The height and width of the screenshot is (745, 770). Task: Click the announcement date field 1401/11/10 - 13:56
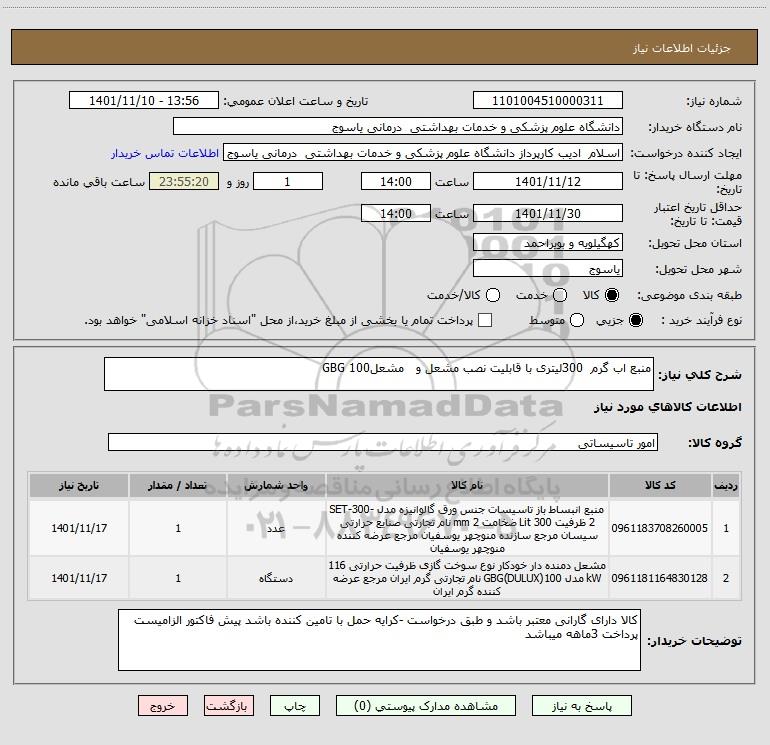click(144, 101)
